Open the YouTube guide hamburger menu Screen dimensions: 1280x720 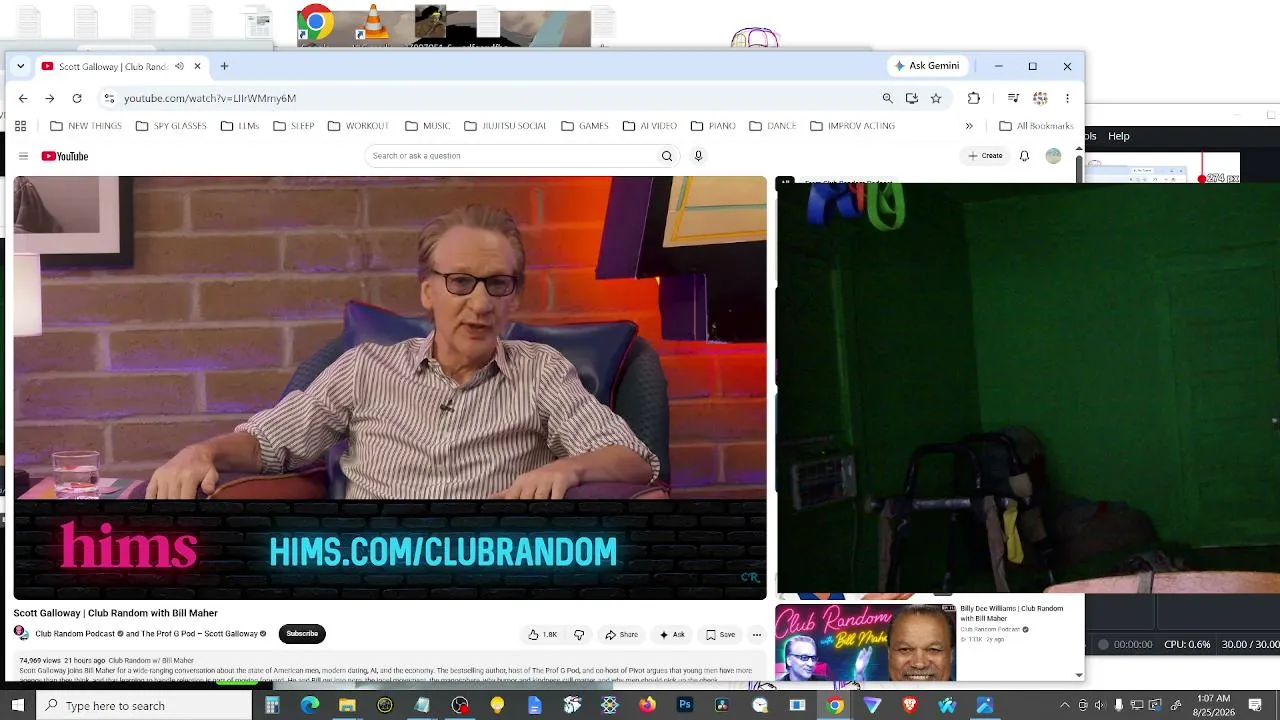23,156
